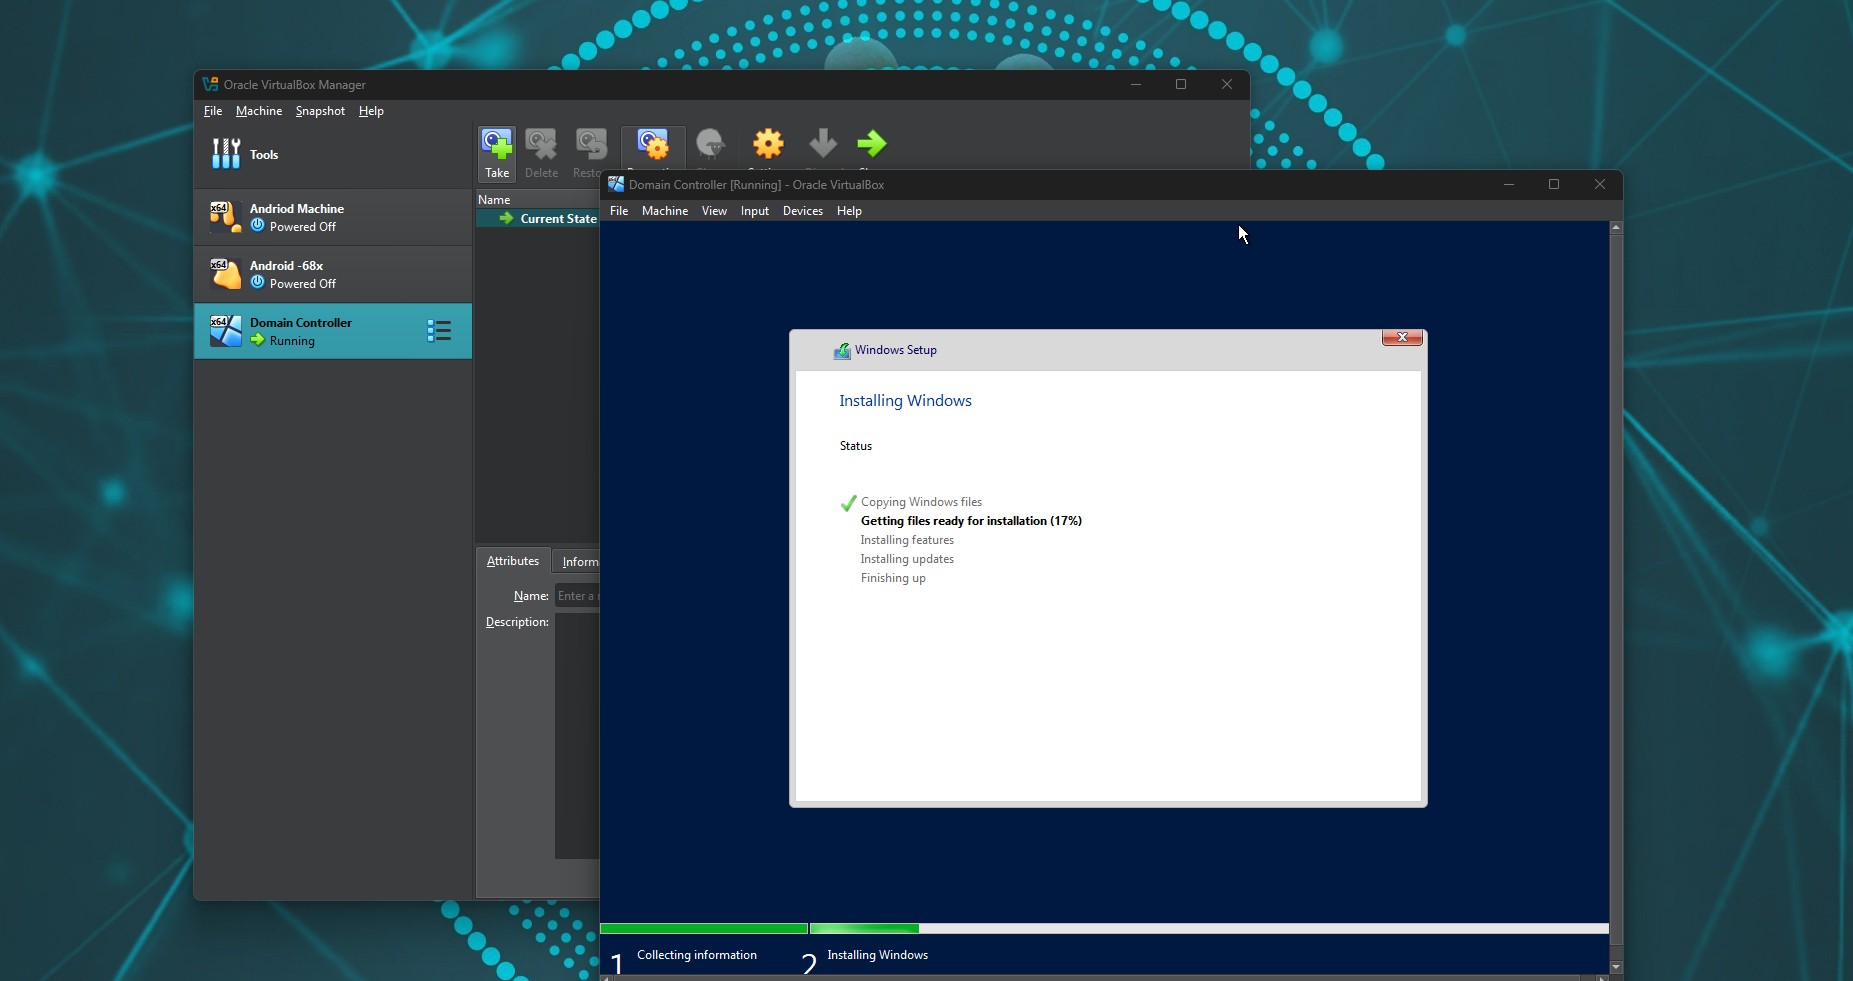Click 'Installing updates' status text

coord(907,559)
